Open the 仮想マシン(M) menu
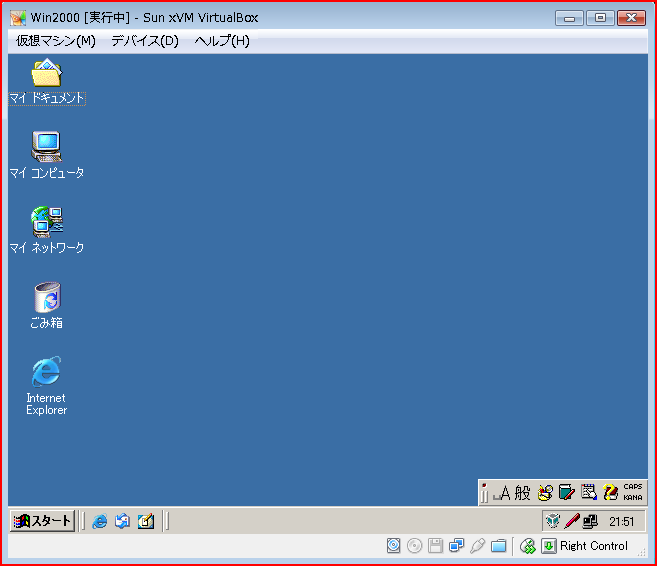 point(56,41)
